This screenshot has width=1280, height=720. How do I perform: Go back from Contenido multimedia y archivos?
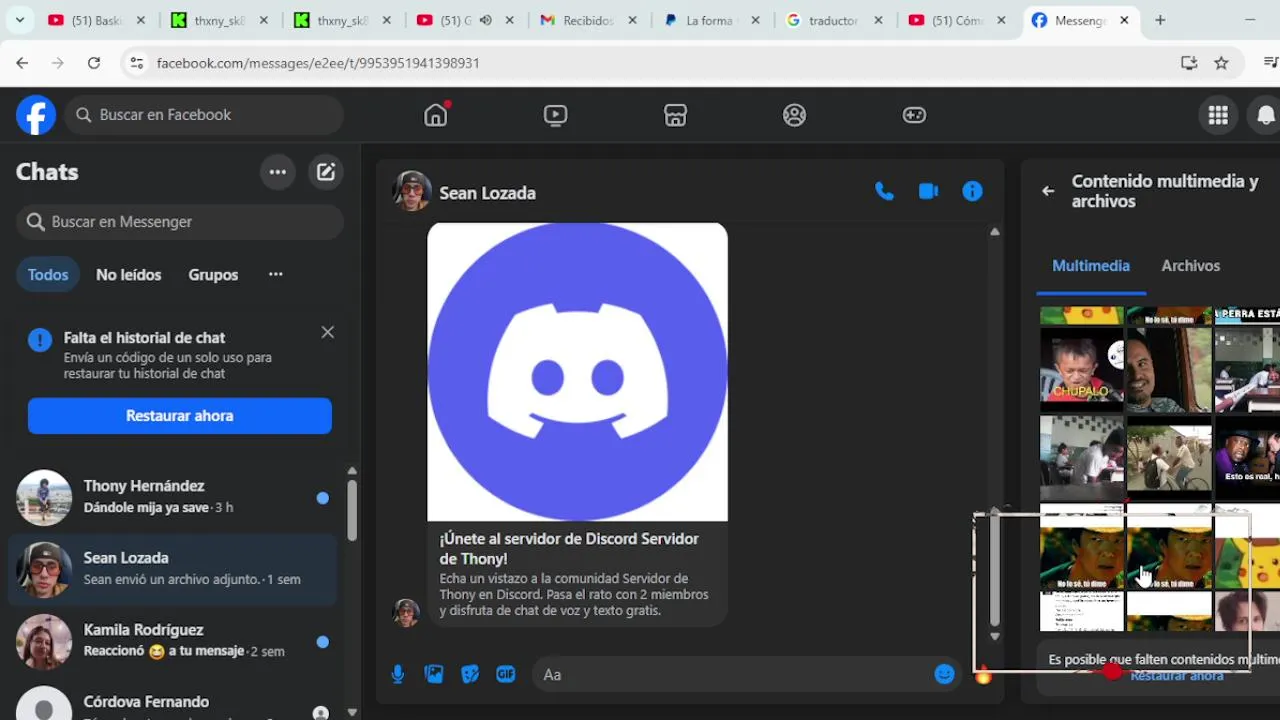1048,191
